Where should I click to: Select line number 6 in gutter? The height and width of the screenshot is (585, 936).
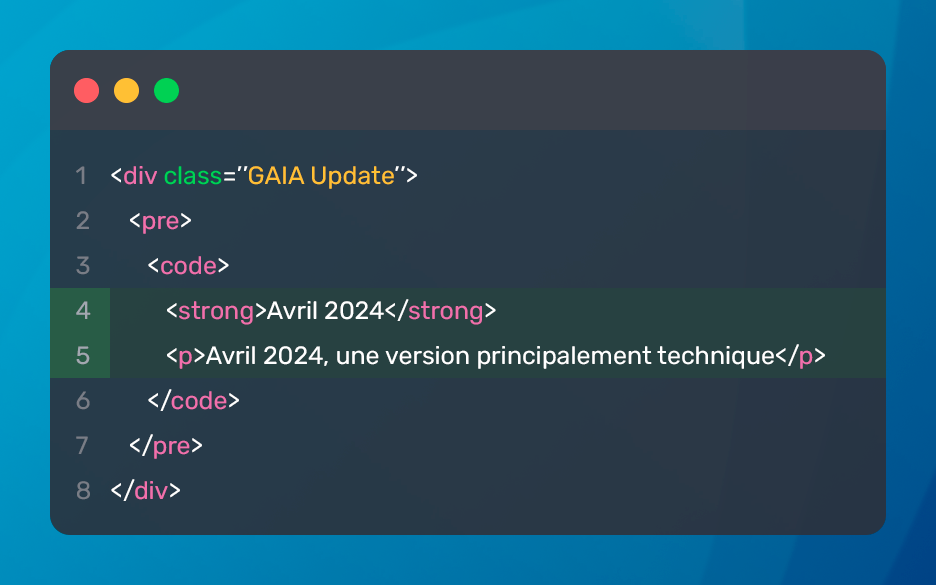(x=82, y=401)
